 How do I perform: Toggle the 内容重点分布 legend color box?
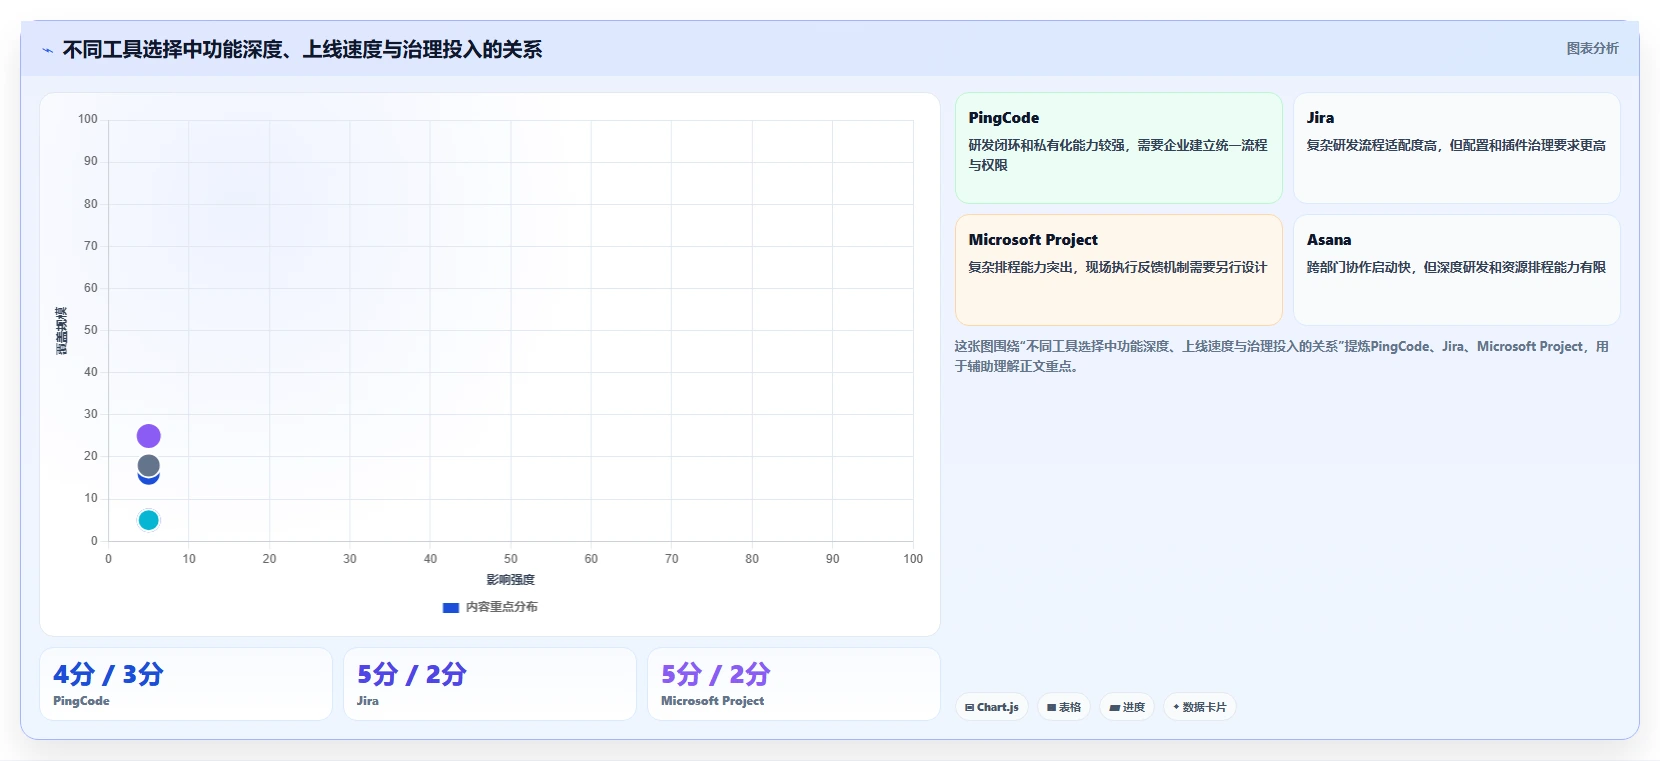click(x=451, y=607)
